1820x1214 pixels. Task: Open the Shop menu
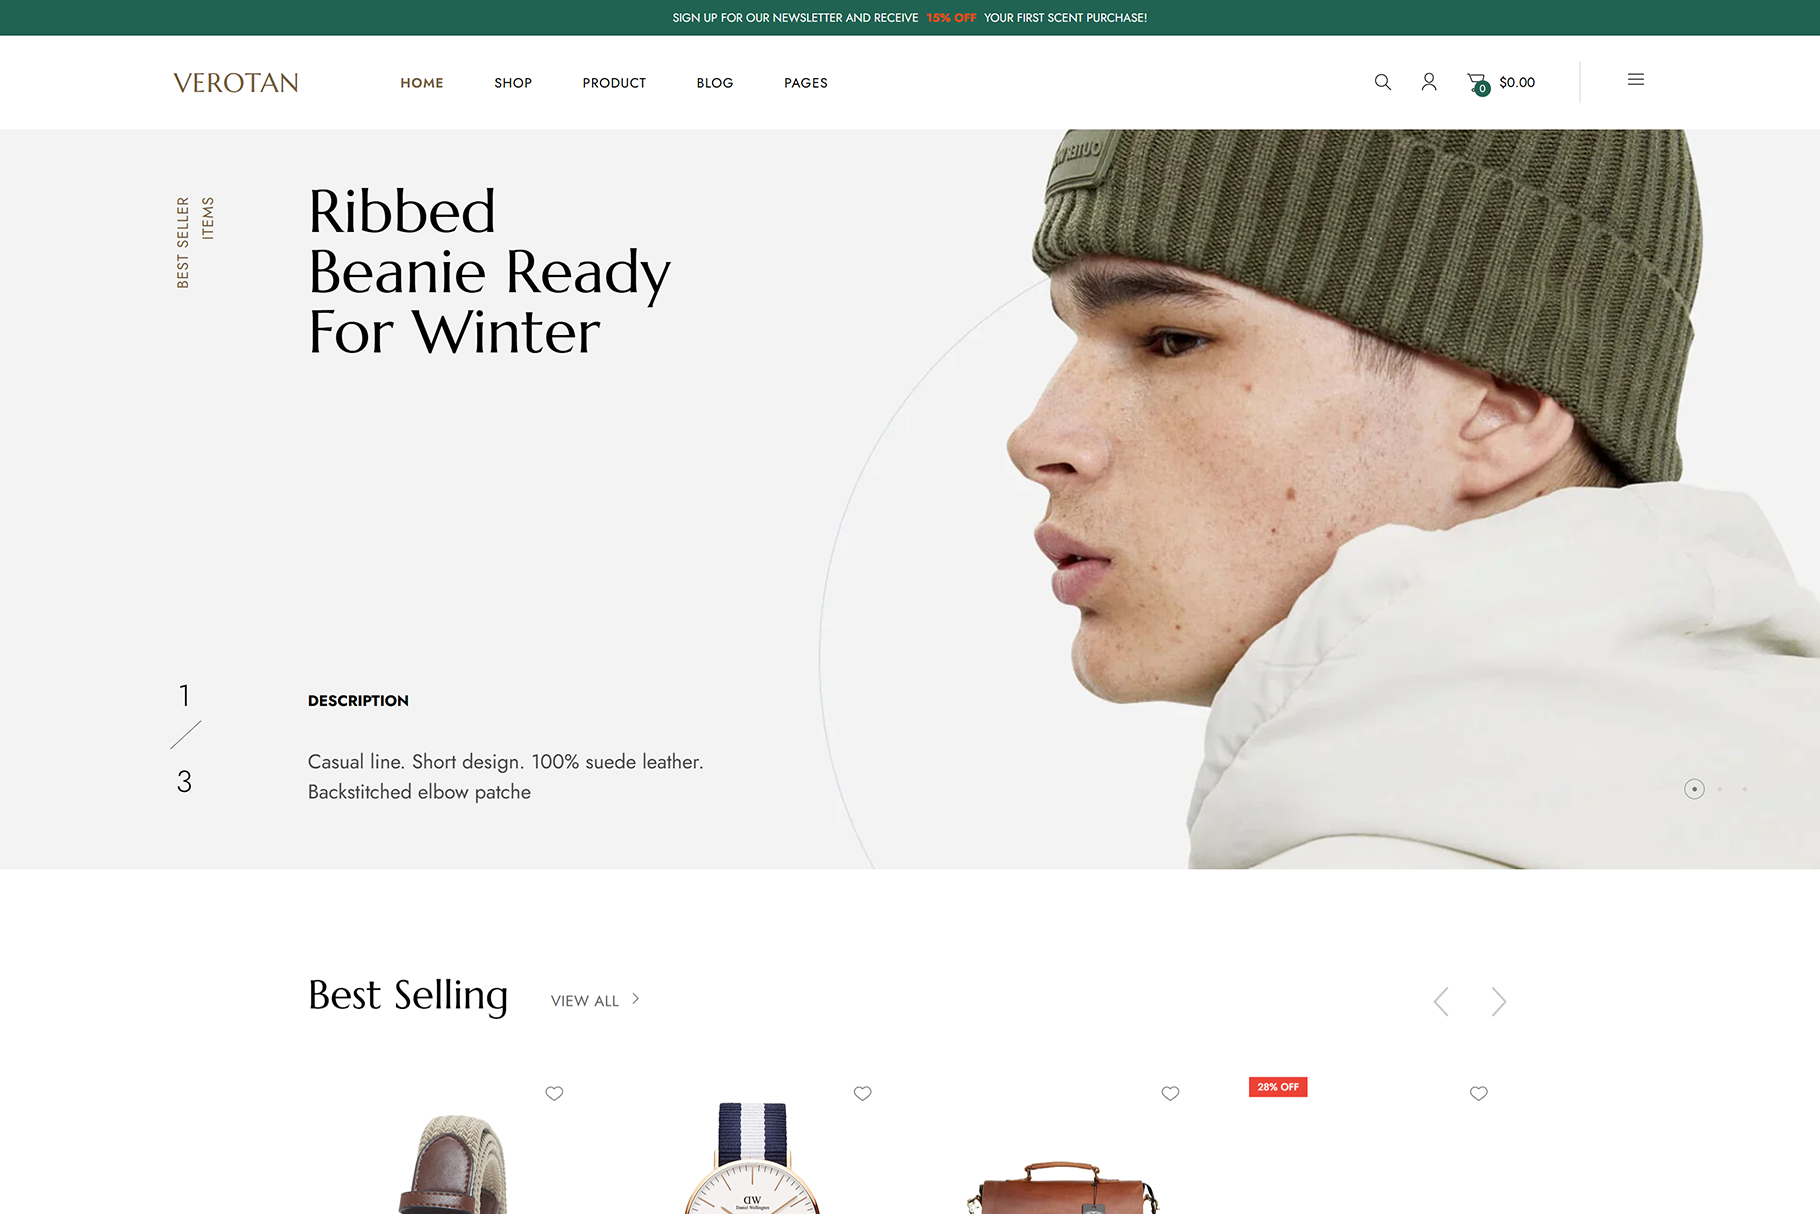click(x=513, y=83)
